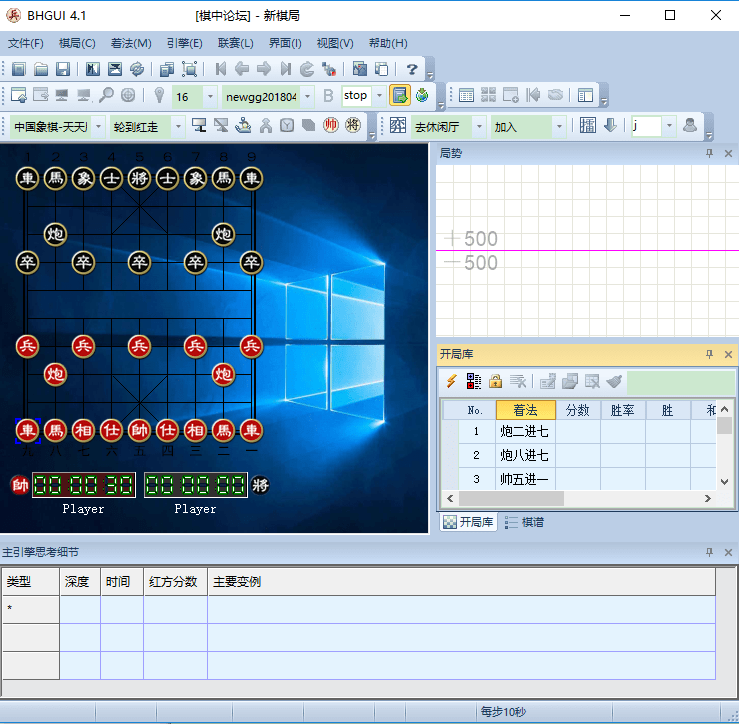Toggle auto-hide pin on 主引擎思考细节 panel

[x=709, y=552]
